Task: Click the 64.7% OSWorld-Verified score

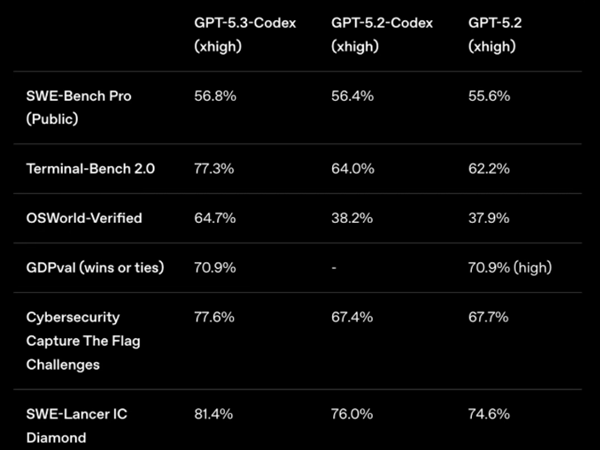Action: [x=213, y=218]
